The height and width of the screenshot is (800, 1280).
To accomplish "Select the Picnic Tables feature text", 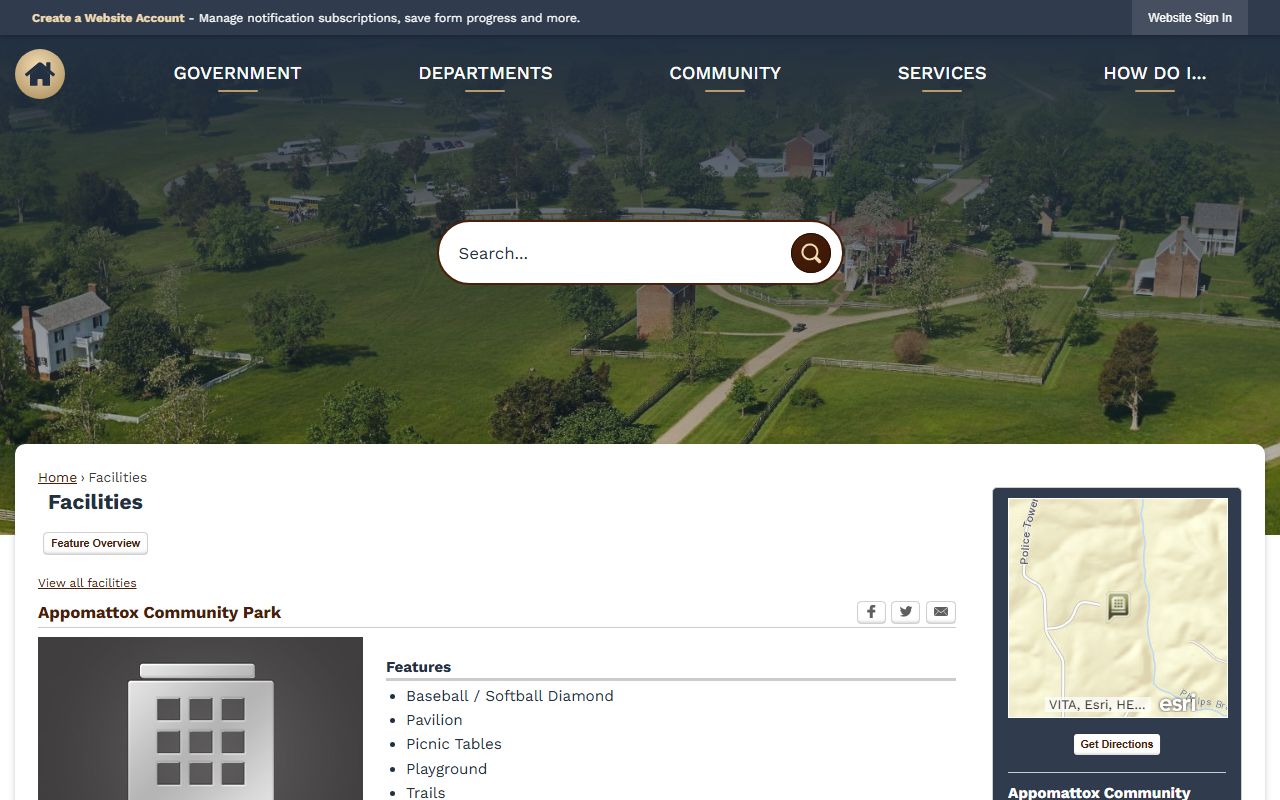I will tap(454, 744).
